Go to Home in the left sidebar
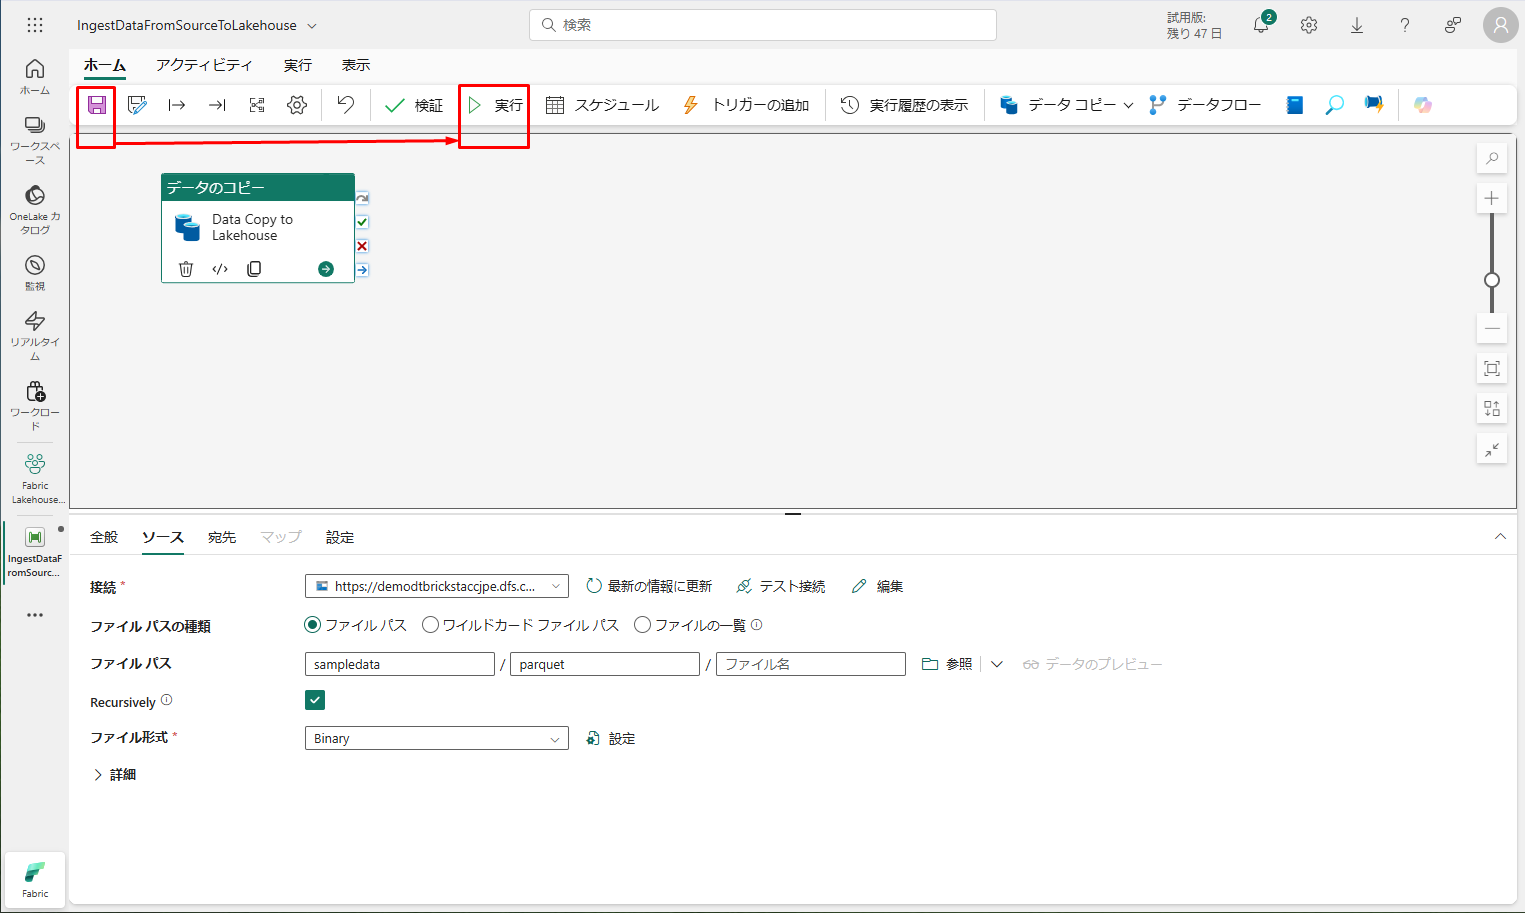 pos(35,77)
